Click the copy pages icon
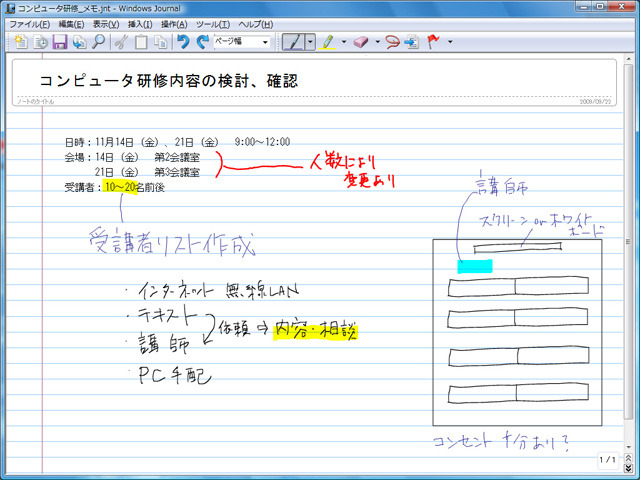 [160, 42]
